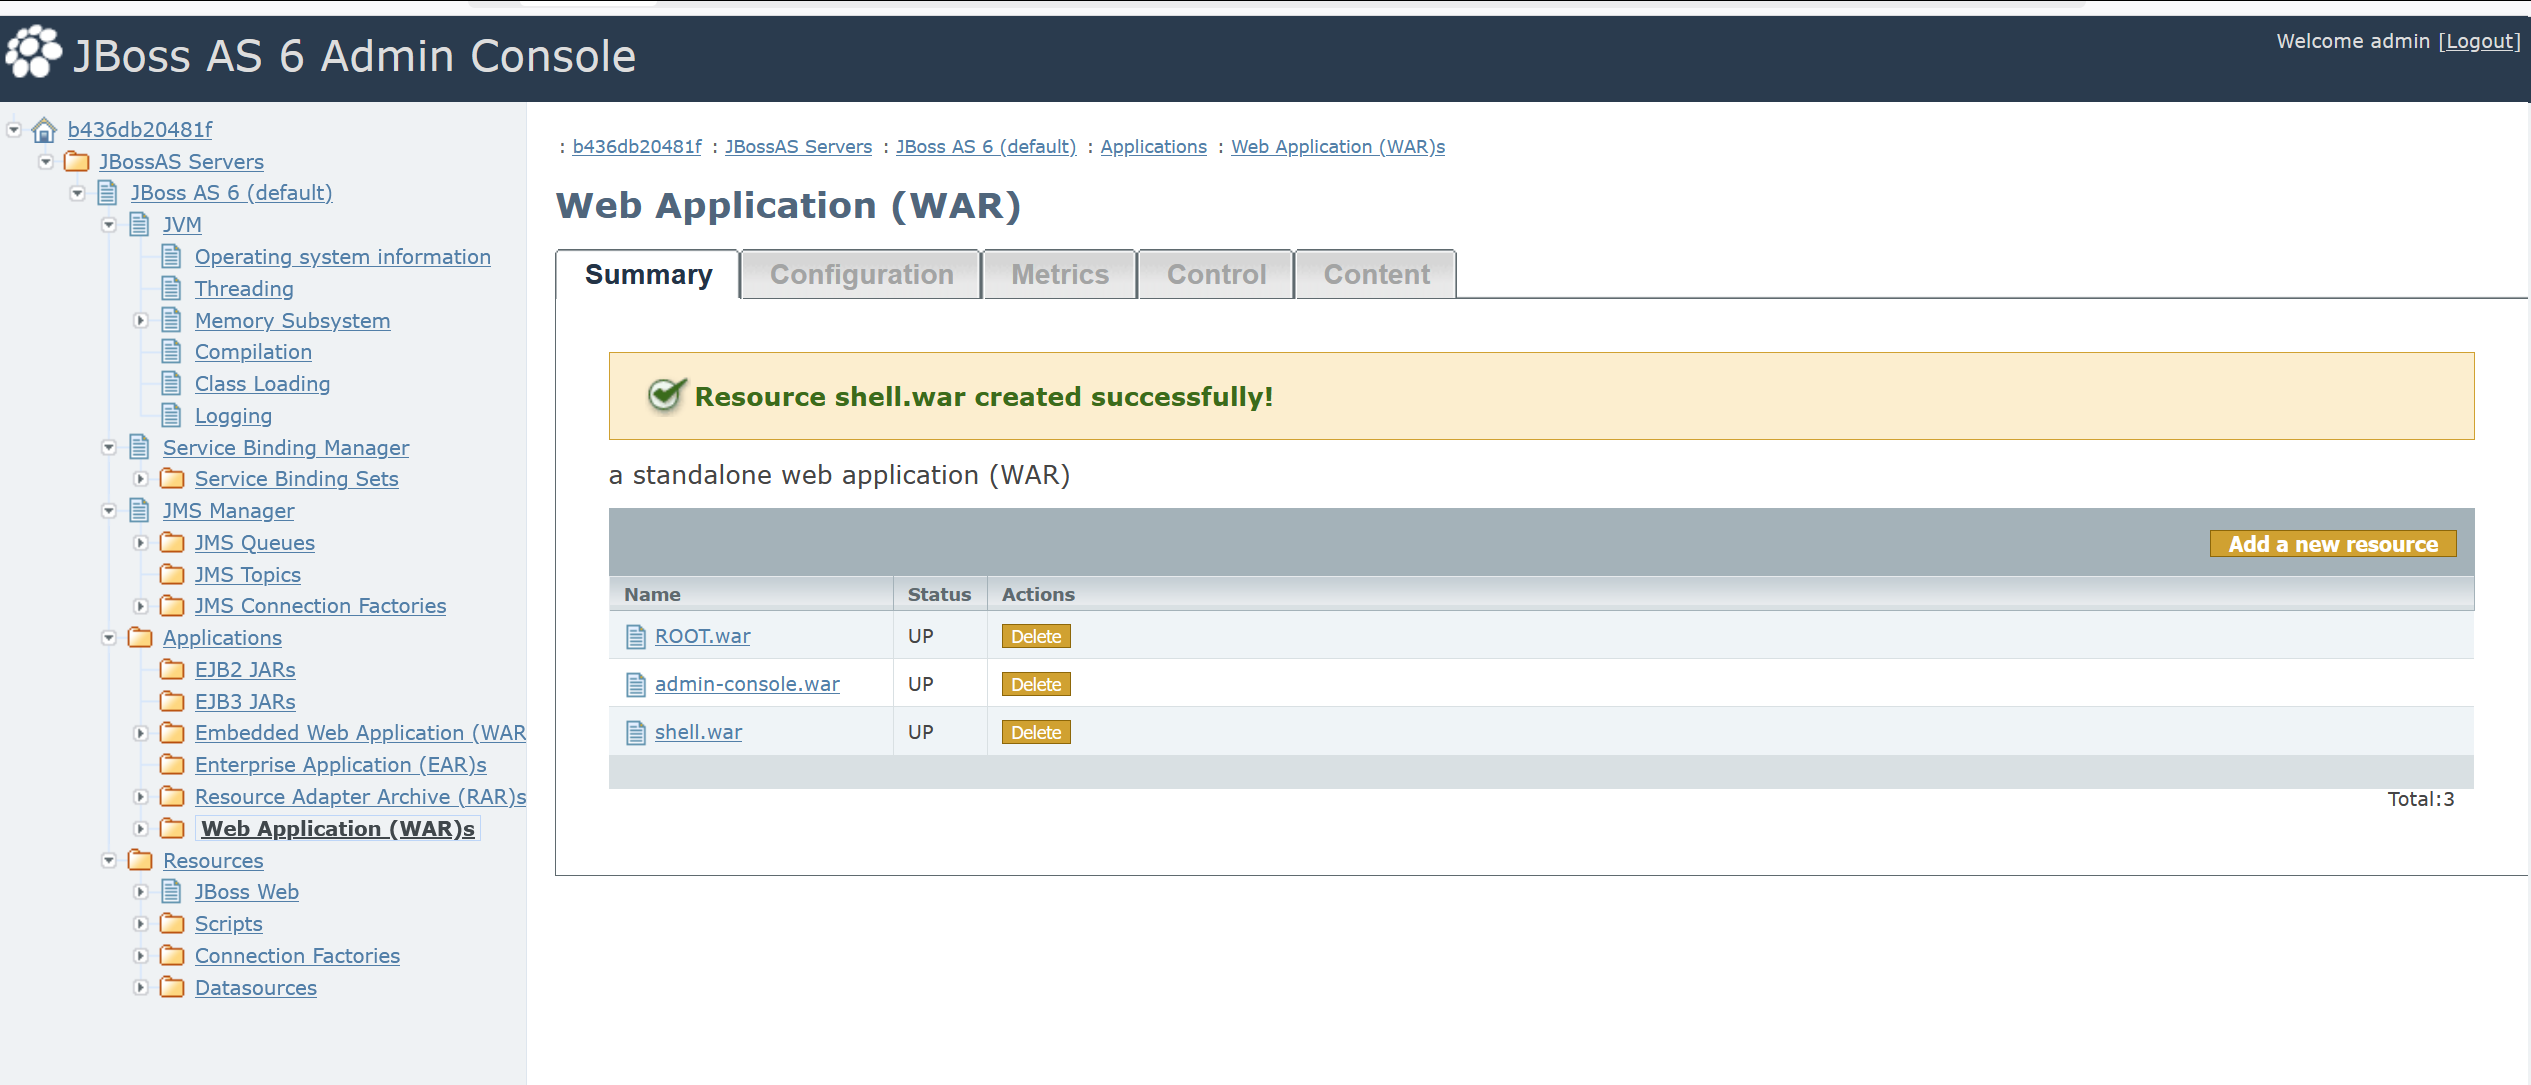Click the Name column header
This screenshot has width=2531, height=1085.
click(652, 594)
